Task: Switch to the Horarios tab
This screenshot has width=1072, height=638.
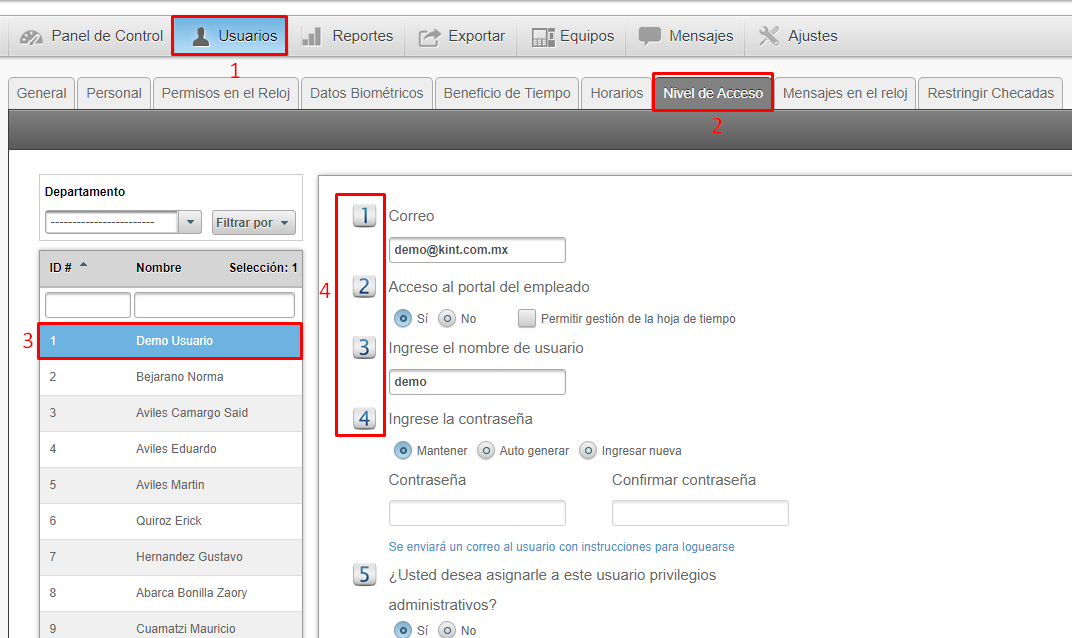Action: tap(616, 93)
